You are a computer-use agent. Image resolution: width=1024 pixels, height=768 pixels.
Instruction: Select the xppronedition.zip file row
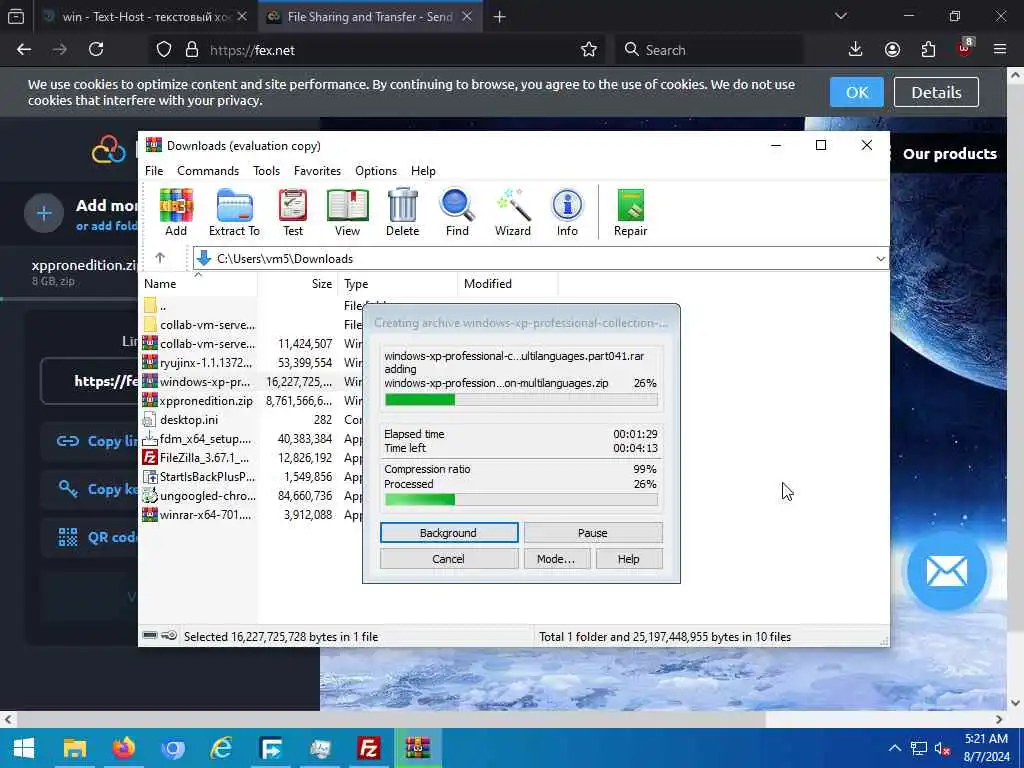pos(251,400)
